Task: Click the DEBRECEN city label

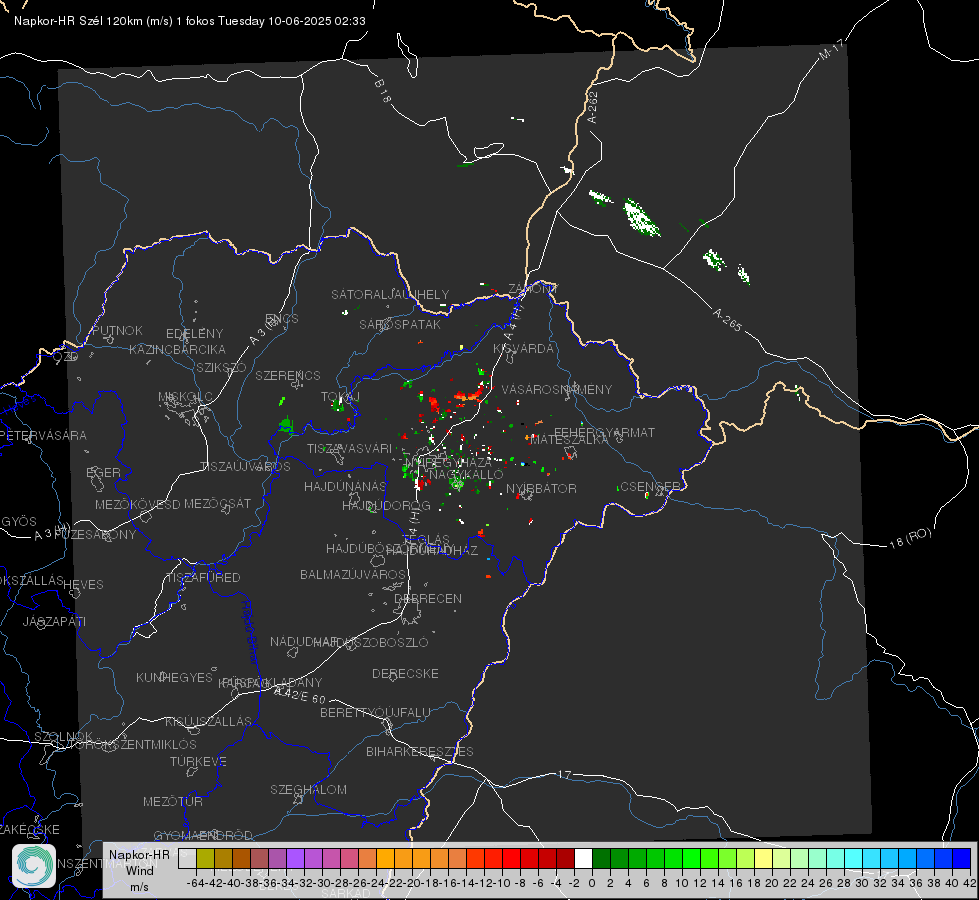Action: coord(428,598)
